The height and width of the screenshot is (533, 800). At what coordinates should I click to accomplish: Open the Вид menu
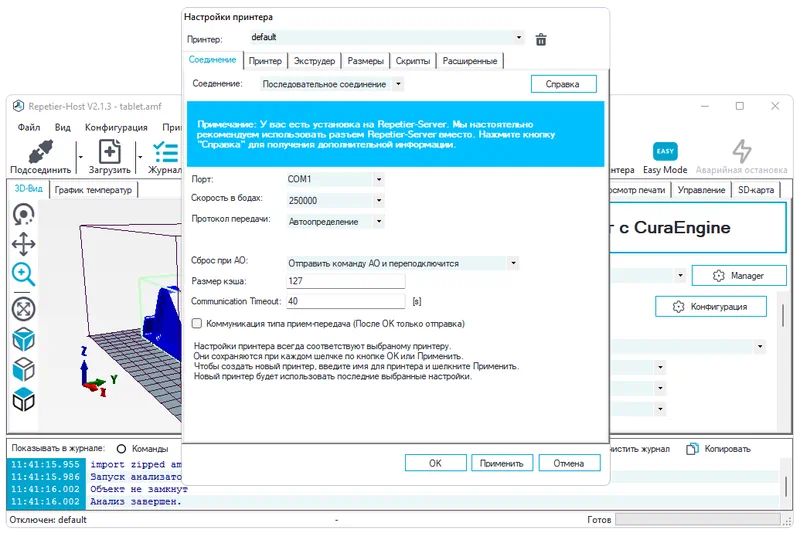tap(63, 127)
